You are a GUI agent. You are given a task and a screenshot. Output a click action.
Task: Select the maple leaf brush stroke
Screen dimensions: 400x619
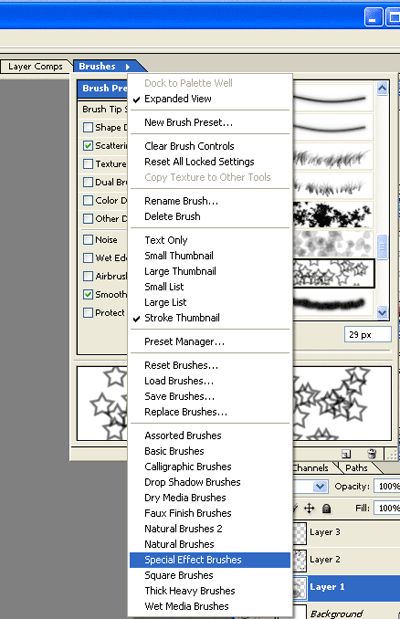point(333,215)
